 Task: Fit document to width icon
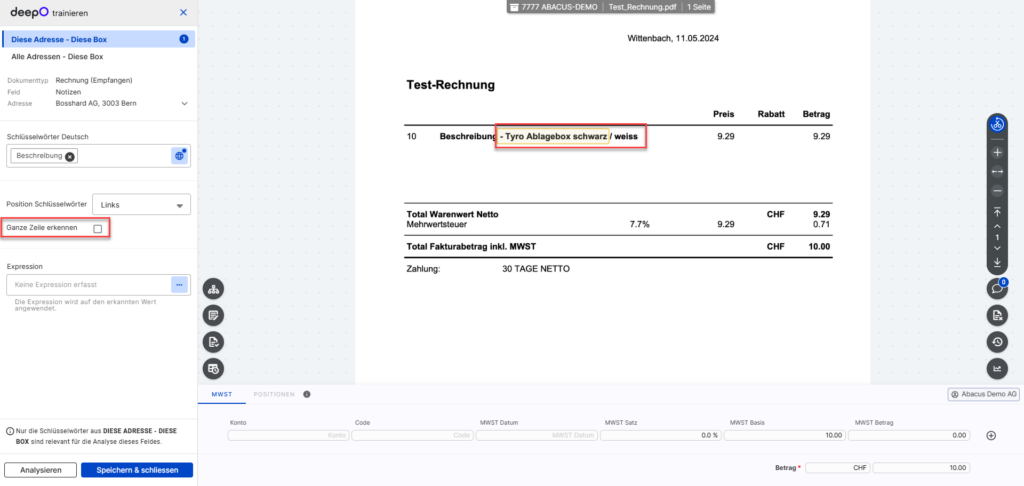tap(996, 172)
